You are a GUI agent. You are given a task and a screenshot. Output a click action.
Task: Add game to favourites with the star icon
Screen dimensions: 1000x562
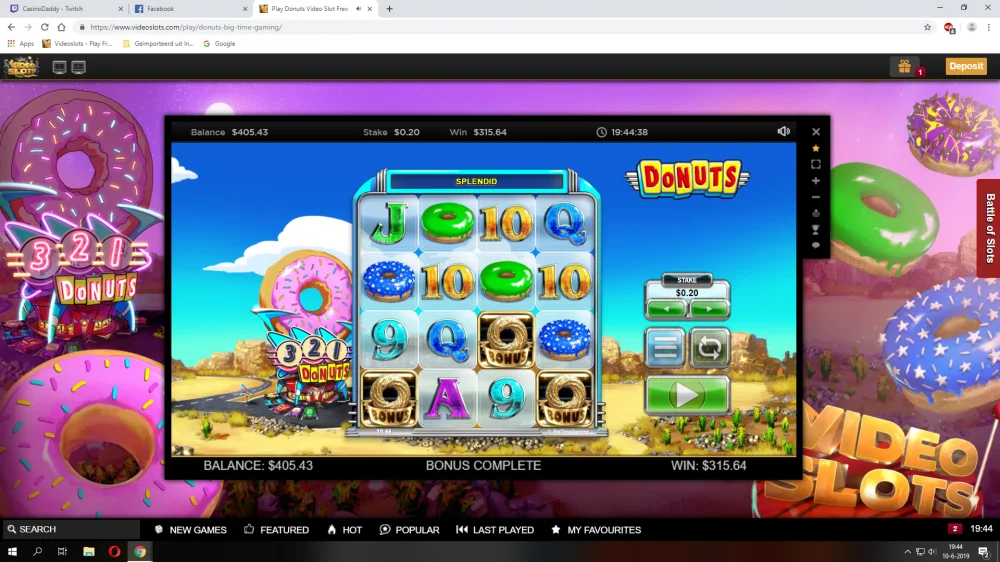click(816, 148)
